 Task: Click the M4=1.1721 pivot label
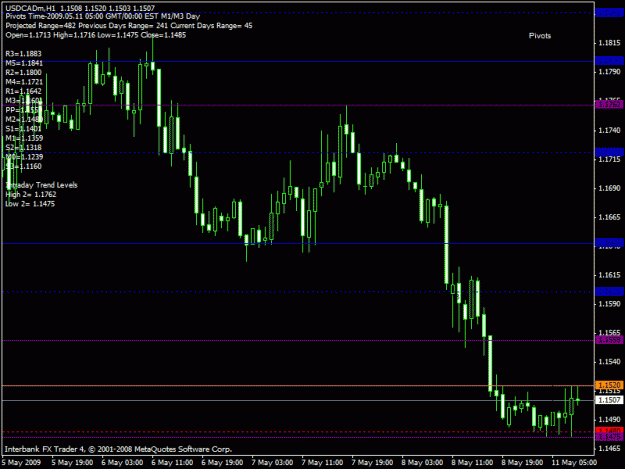click(x=24, y=82)
